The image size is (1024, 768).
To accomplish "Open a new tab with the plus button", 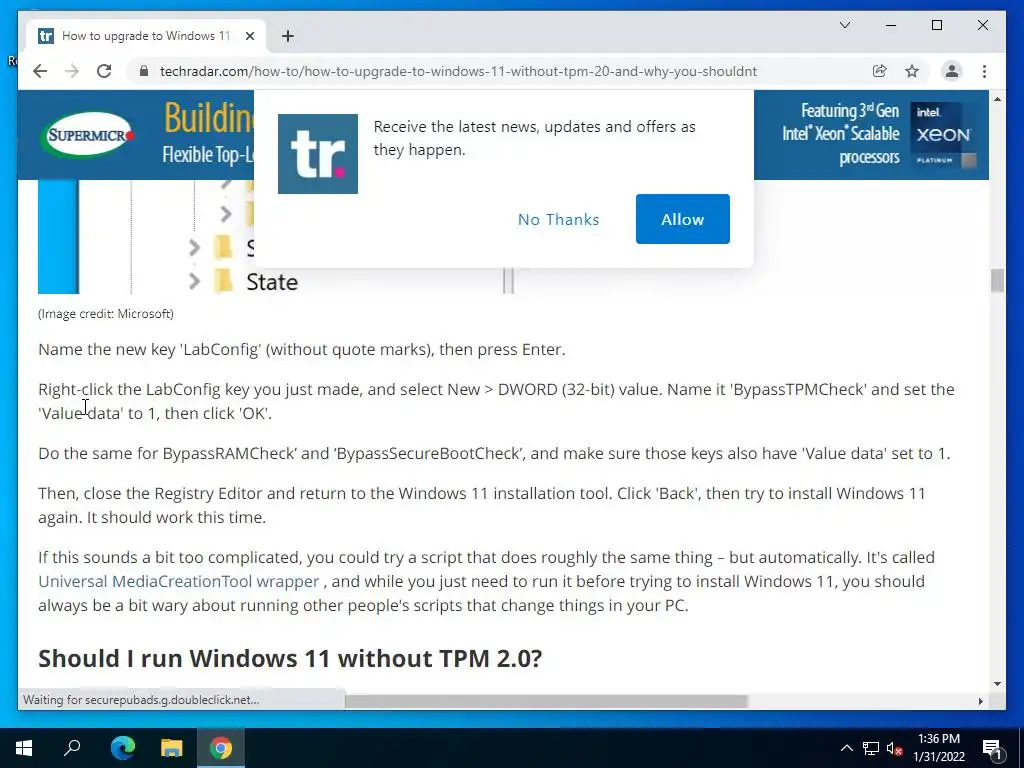I will (288, 36).
